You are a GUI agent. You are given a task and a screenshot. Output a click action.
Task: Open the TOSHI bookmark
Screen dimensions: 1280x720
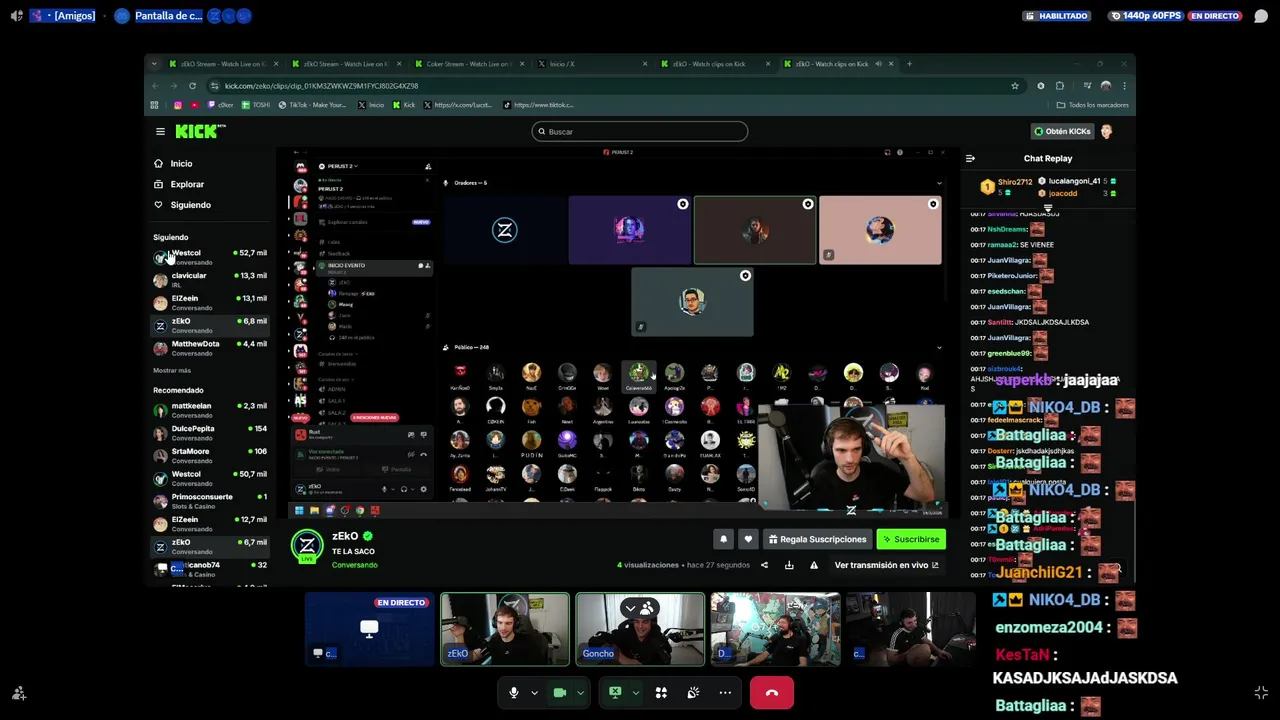pyautogui.click(x=256, y=105)
